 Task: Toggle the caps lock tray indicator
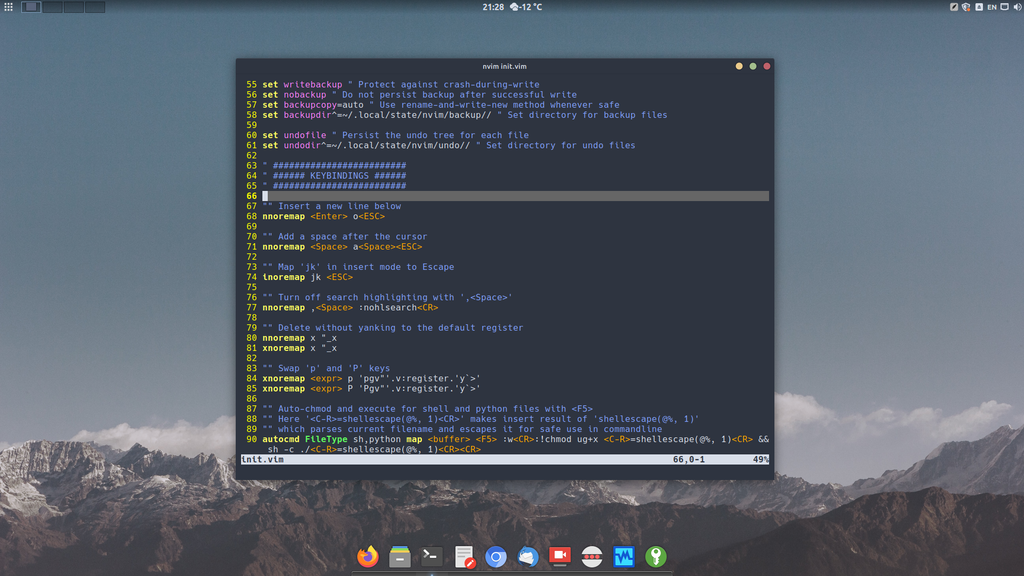[x=979, y=7]
